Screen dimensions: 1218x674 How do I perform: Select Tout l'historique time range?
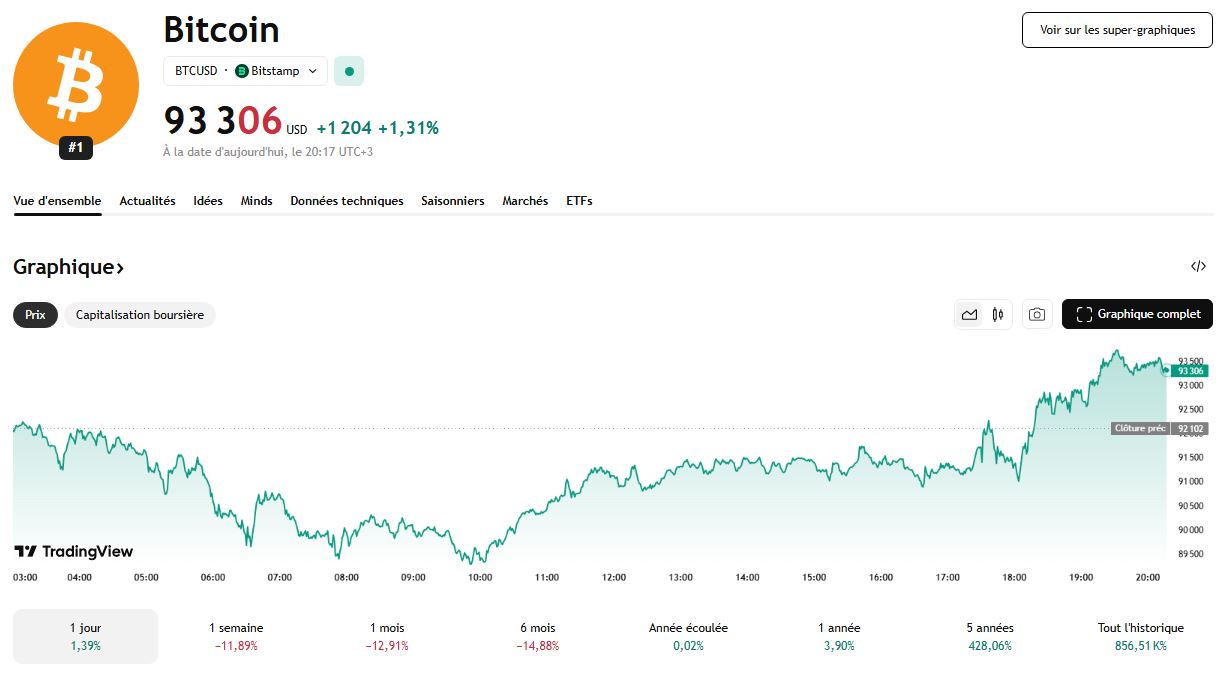[1140, 636]
